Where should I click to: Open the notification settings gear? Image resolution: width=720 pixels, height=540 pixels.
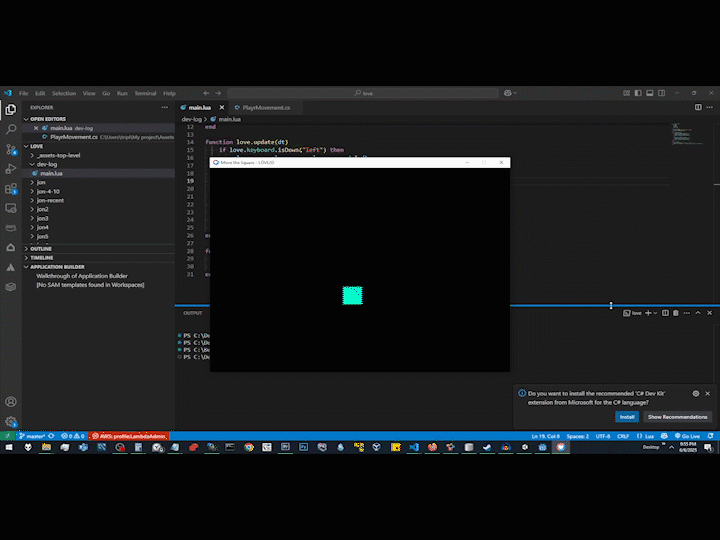pos(696,394)
